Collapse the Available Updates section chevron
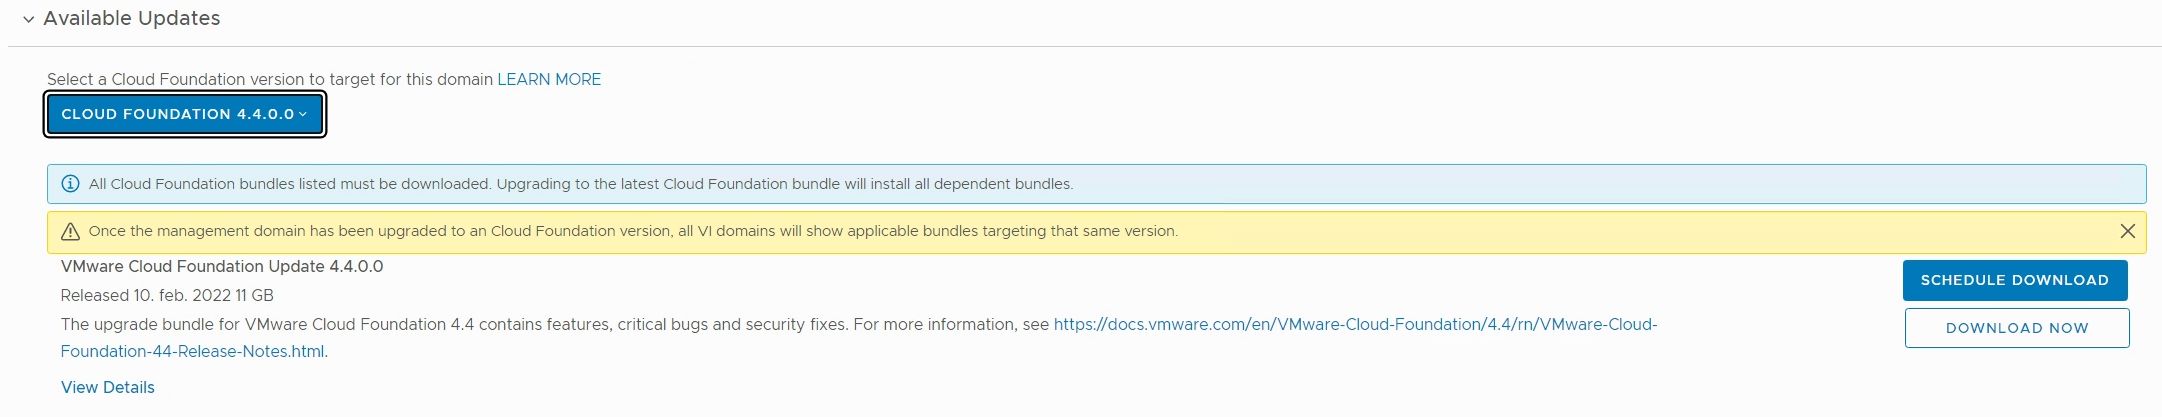The height and width of the screenshot is (417, 2162). [x=29, y=19]
